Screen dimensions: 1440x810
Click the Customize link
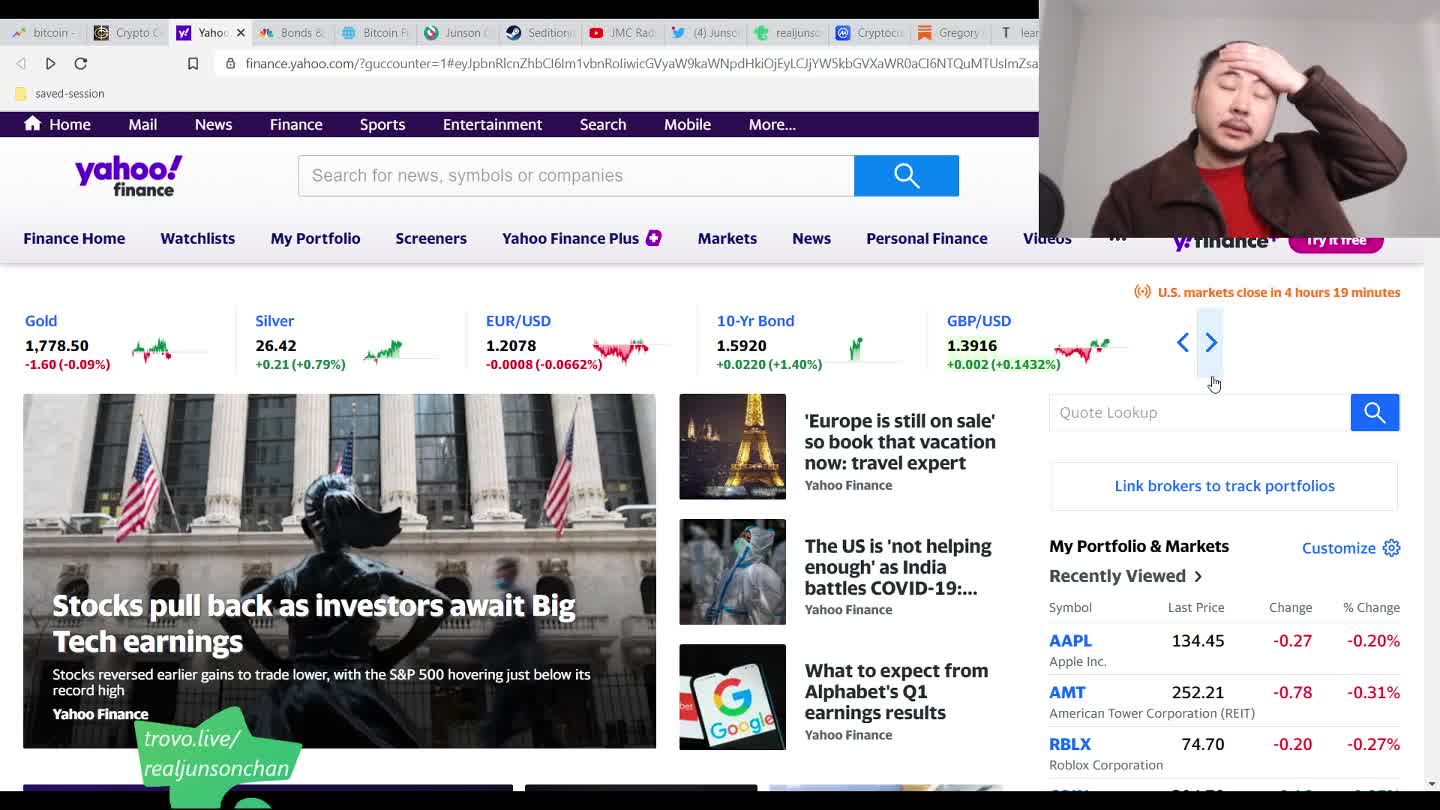(x=1338, y=548)
